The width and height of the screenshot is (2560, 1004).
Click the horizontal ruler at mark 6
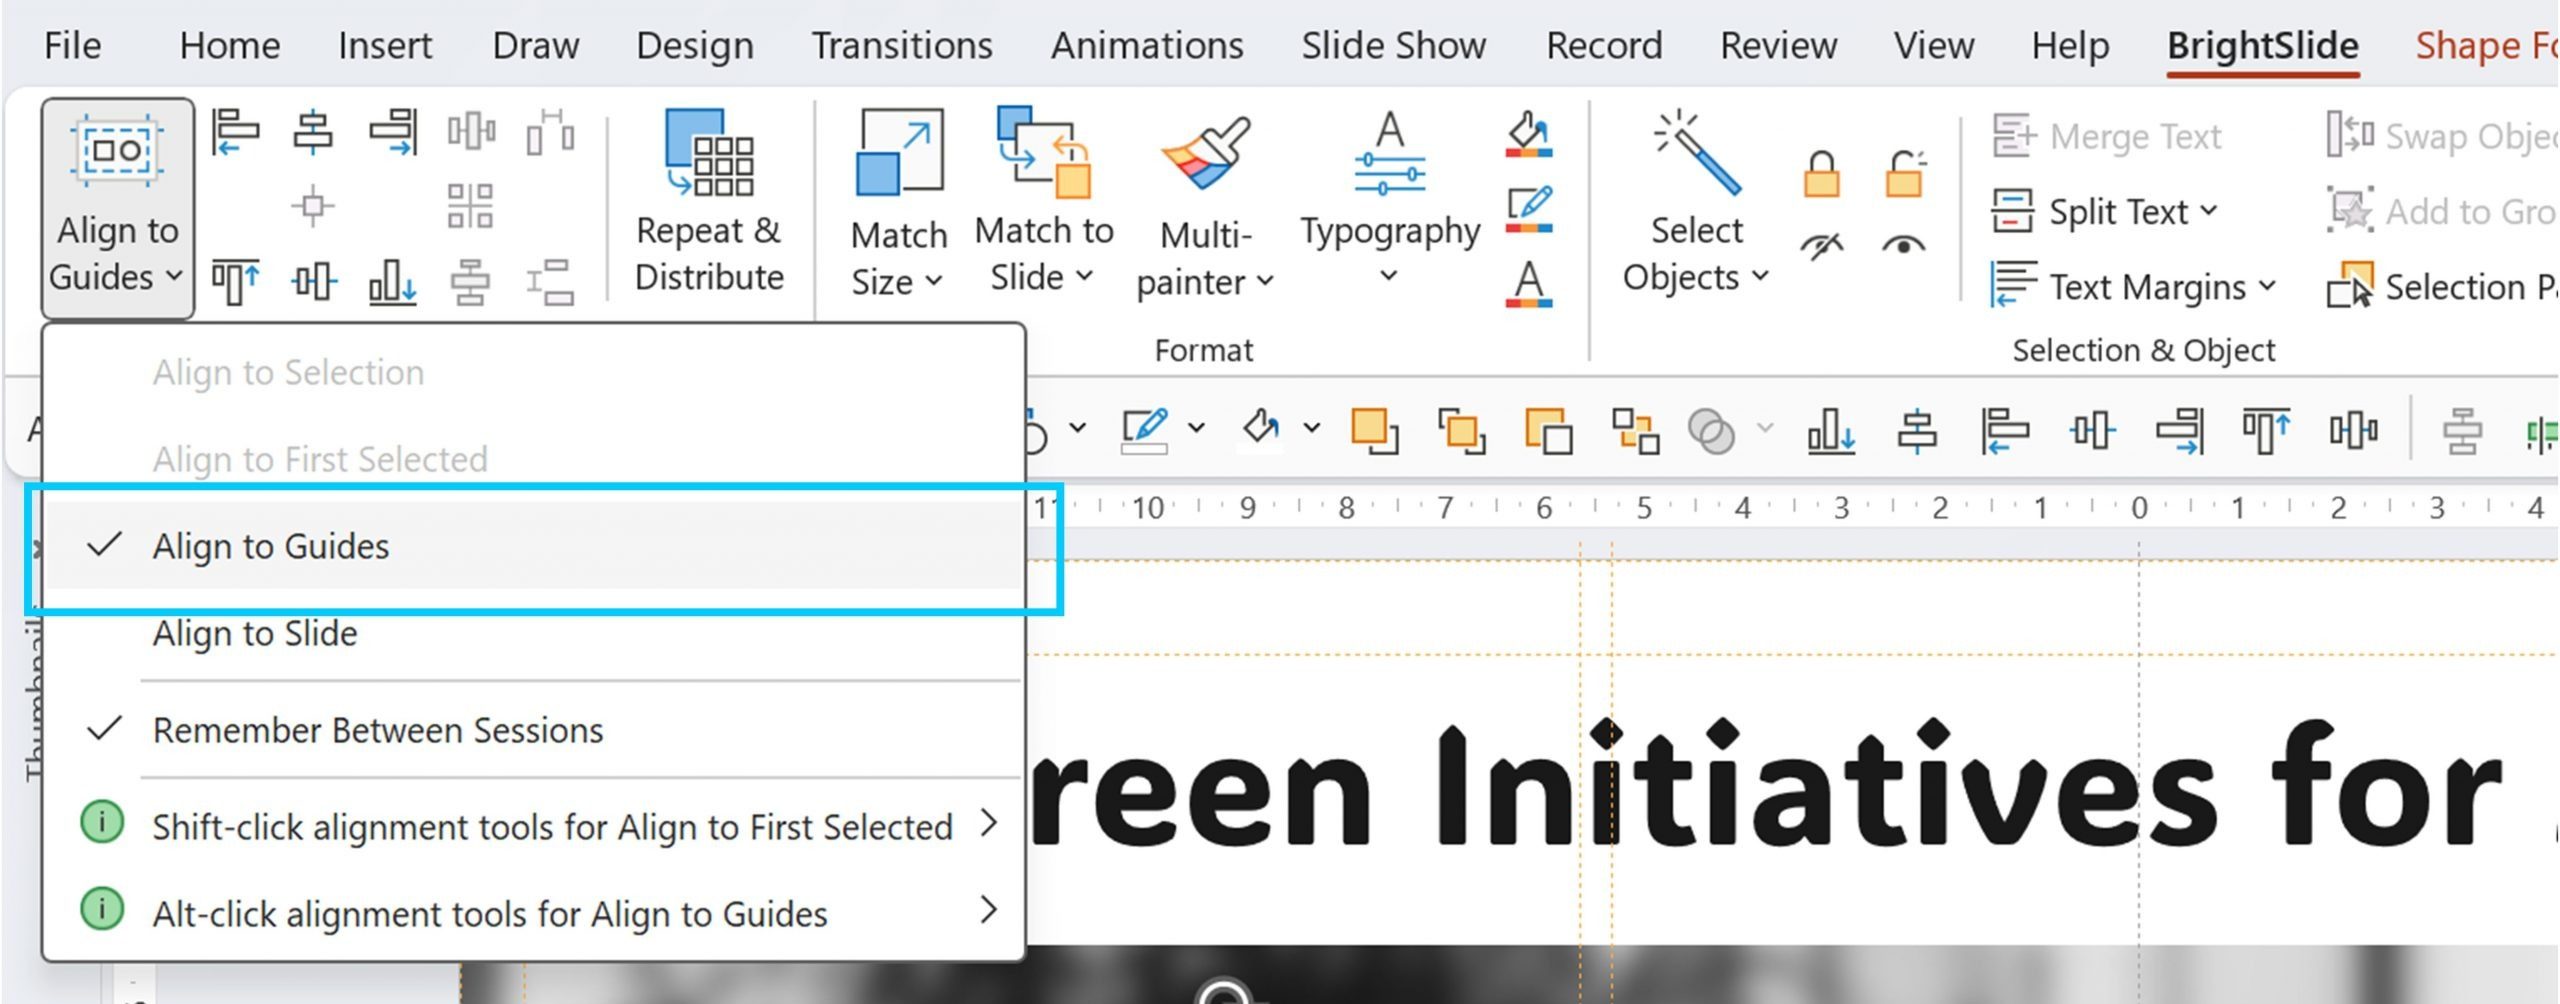pyautogui.click(x=1544, y=508)
